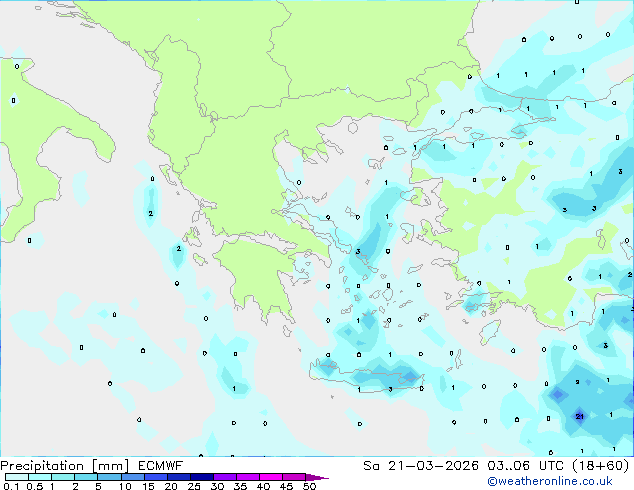
Task: Click the 0.5–1 mm legend color swatch
Action: click(x=40, y=477)
